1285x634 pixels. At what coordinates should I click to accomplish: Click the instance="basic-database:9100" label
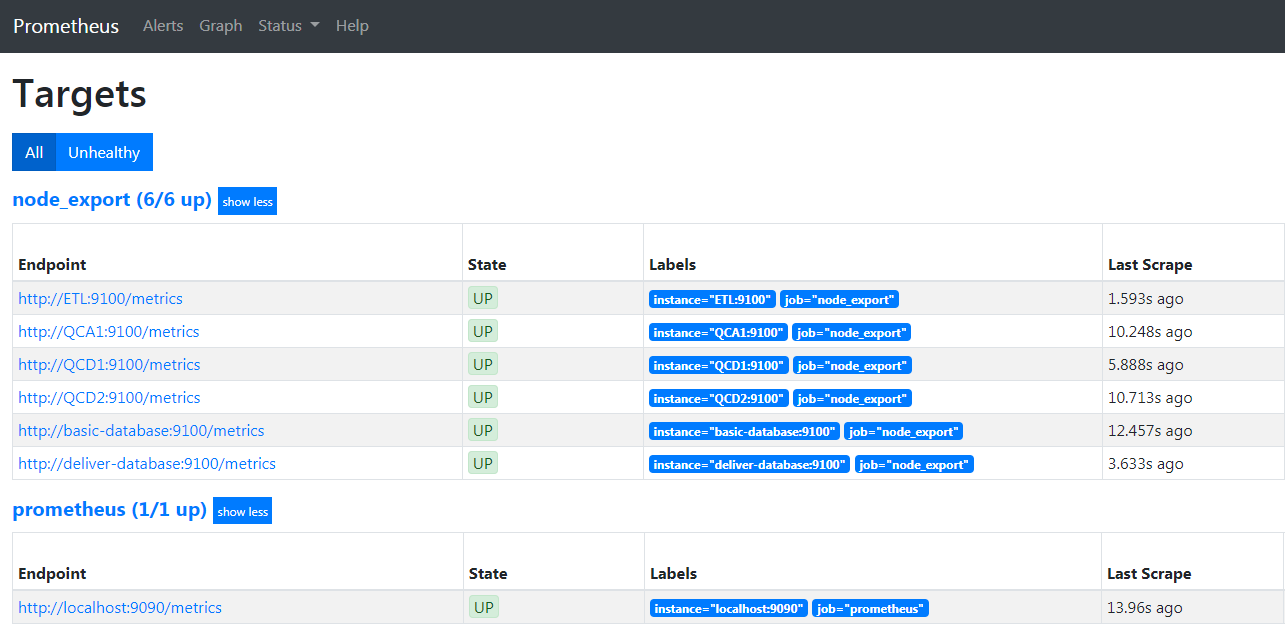coord(744,431)
